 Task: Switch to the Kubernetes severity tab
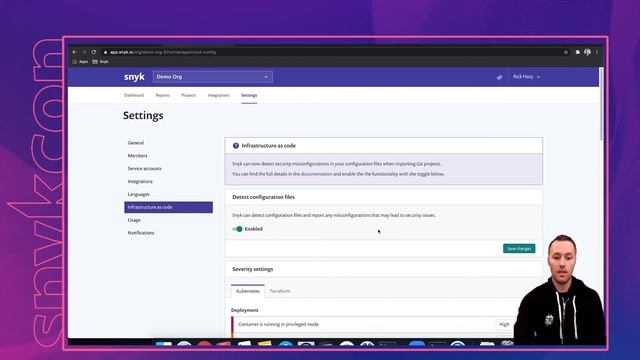coord(248,291)
